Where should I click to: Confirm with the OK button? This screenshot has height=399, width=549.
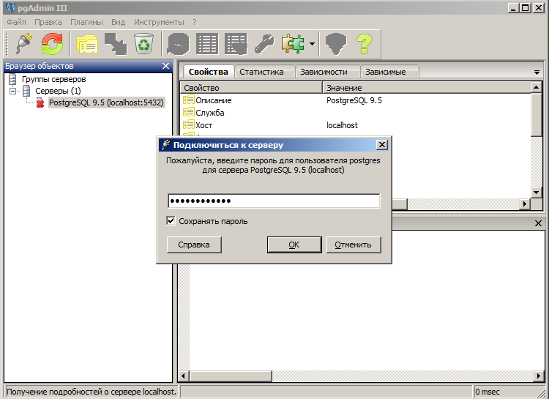tap(294, 244)
